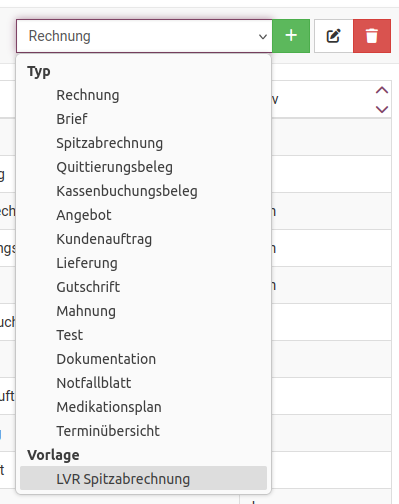Collapse the Rechnung dropdown via its arrow
399x504 pixels.
click(263, 36)
